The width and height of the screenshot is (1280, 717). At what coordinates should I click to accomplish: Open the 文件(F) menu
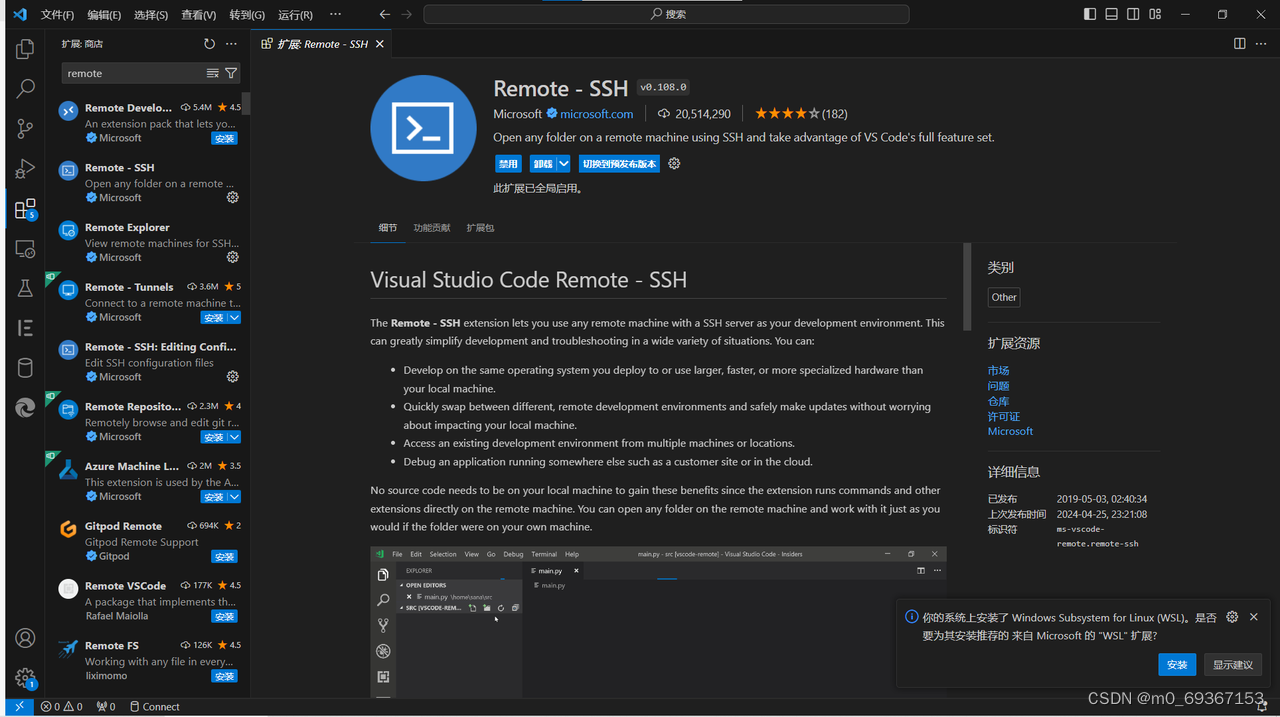pyautogui.click(x=57, y=15)
